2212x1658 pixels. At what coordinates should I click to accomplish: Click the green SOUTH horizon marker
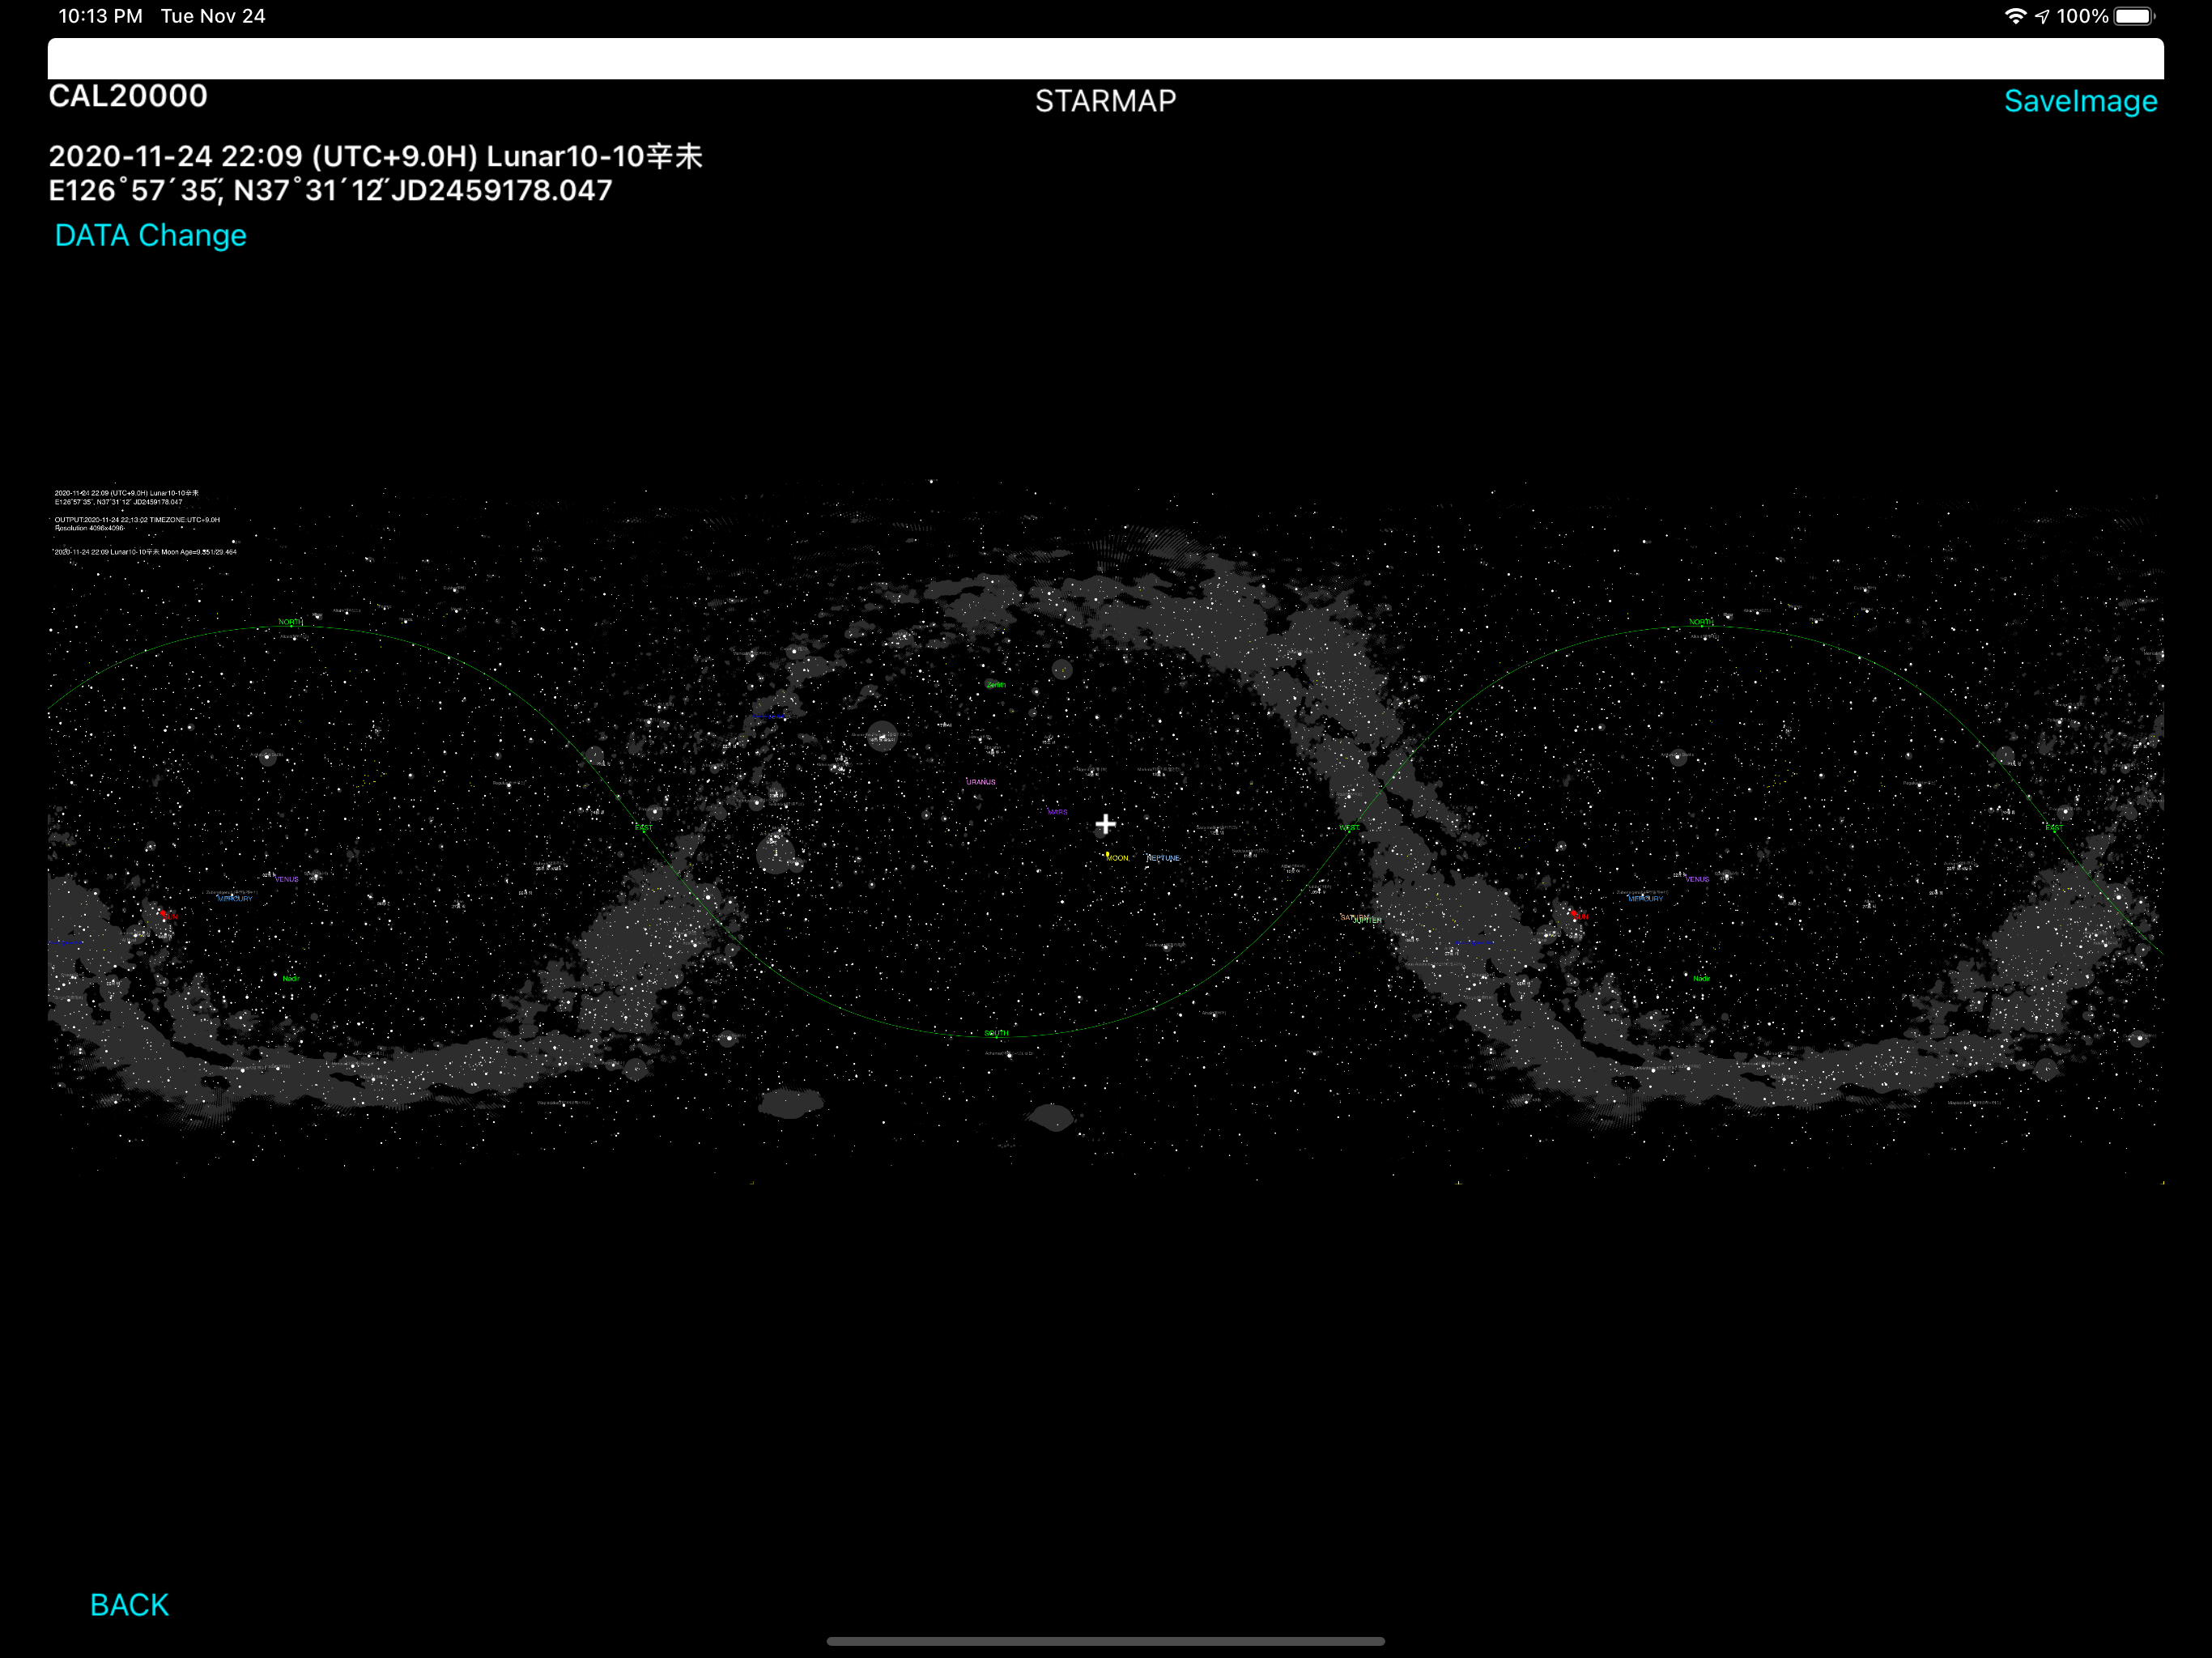coord(995,1033)
